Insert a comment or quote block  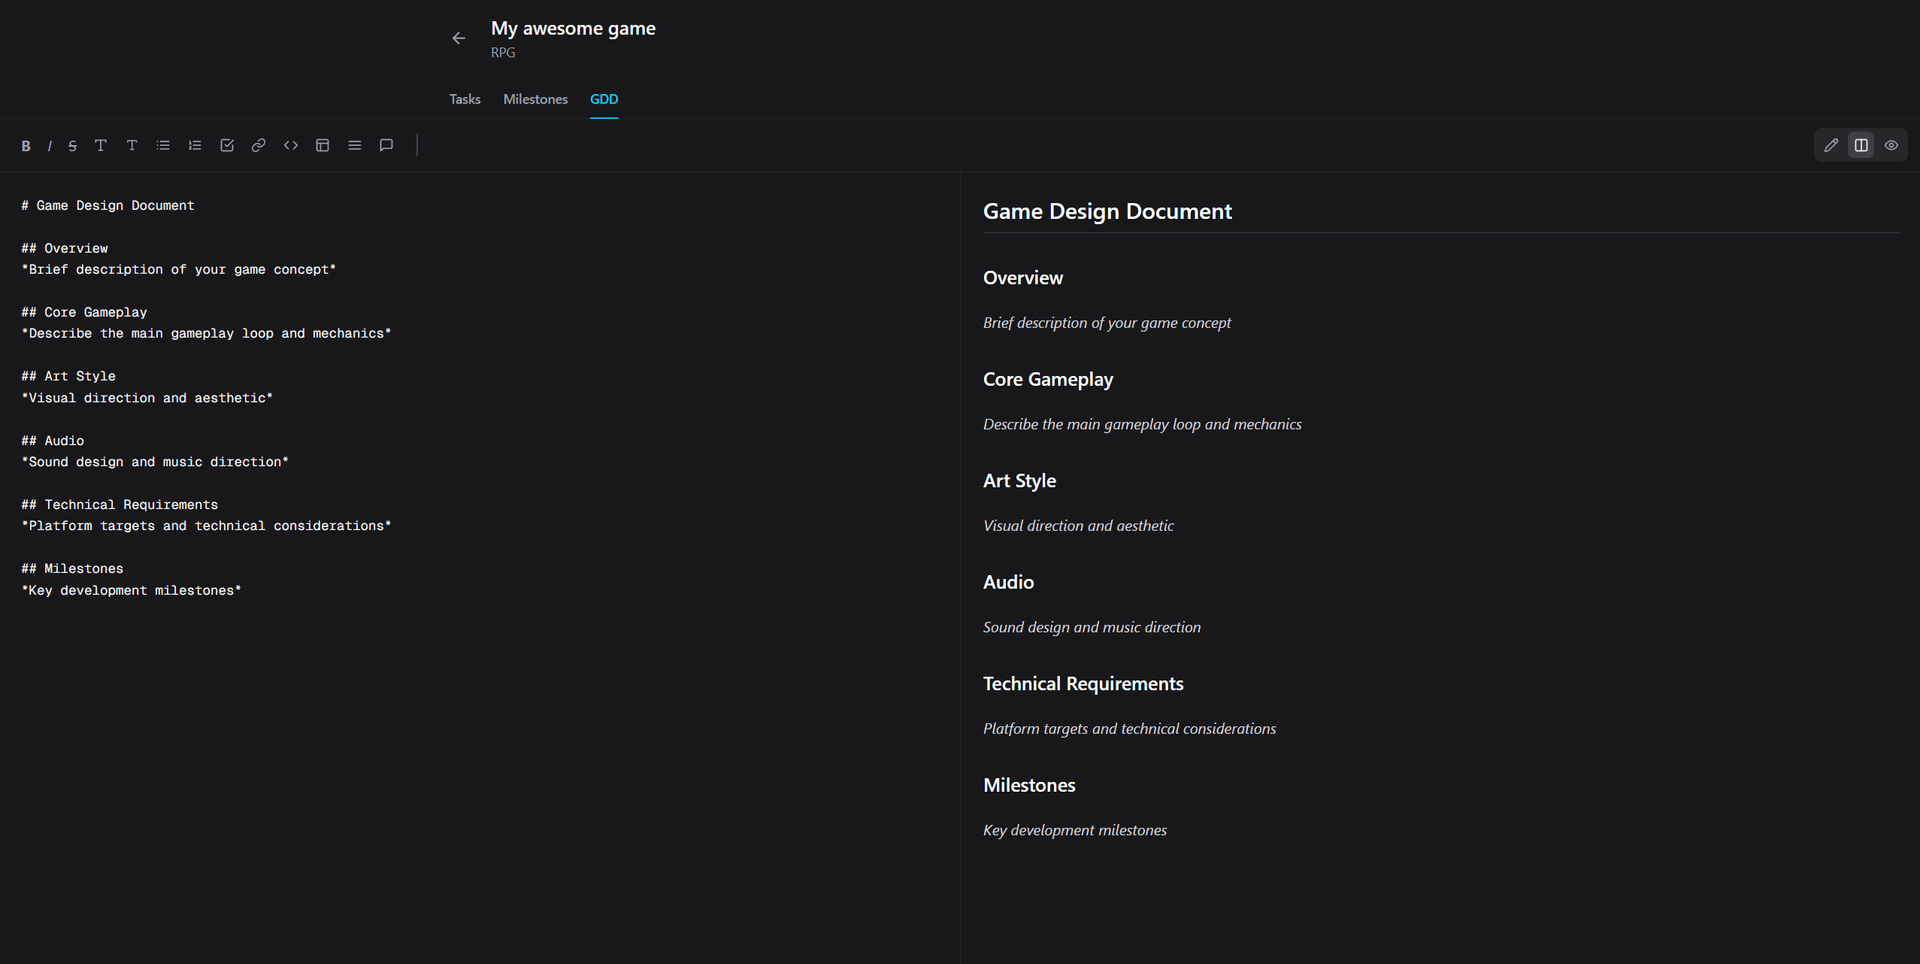(387, 146)
